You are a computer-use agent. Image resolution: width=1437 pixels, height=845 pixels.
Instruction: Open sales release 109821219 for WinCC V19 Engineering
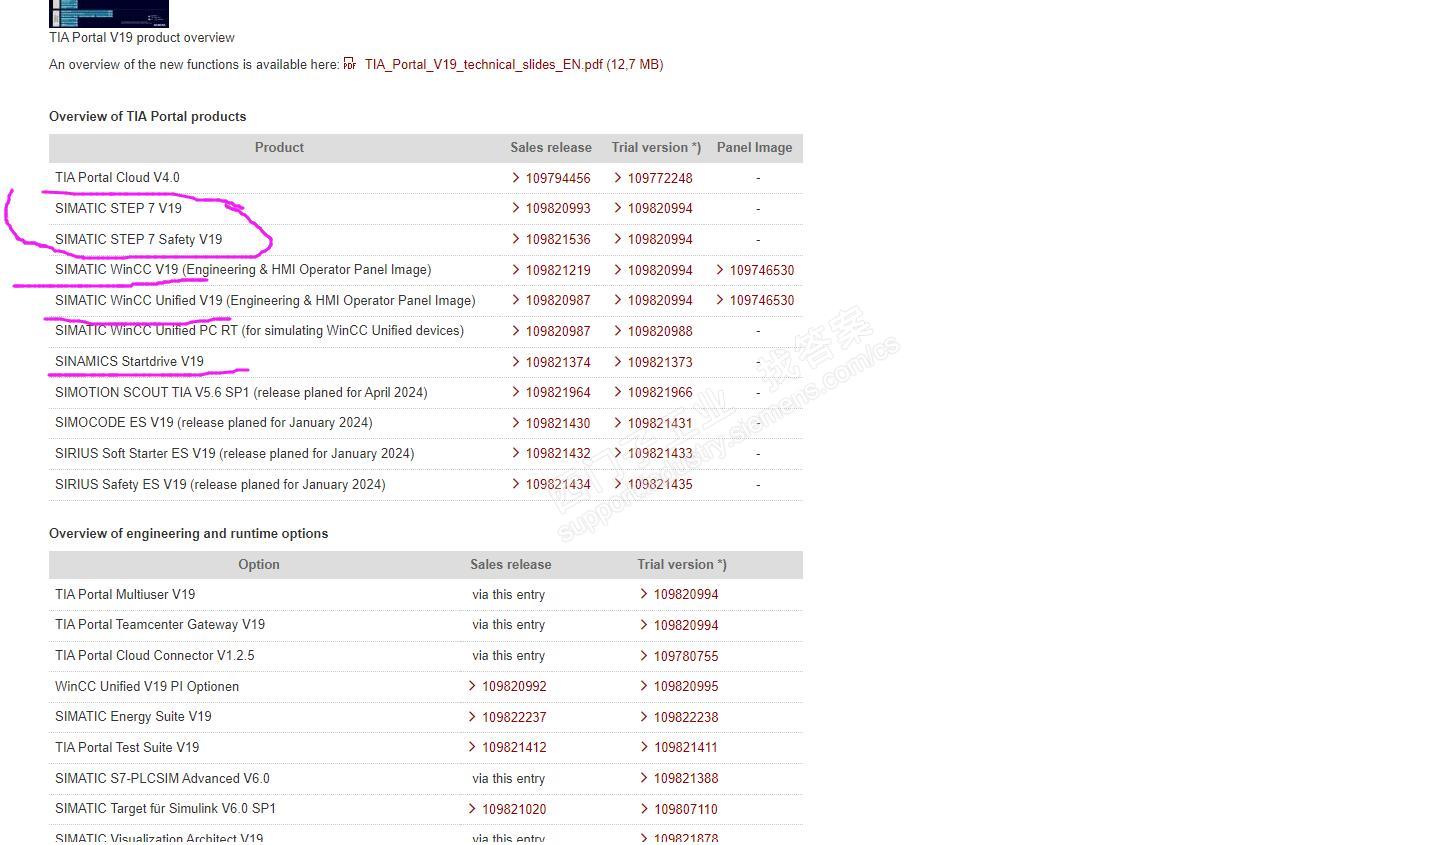coord(558,270)
